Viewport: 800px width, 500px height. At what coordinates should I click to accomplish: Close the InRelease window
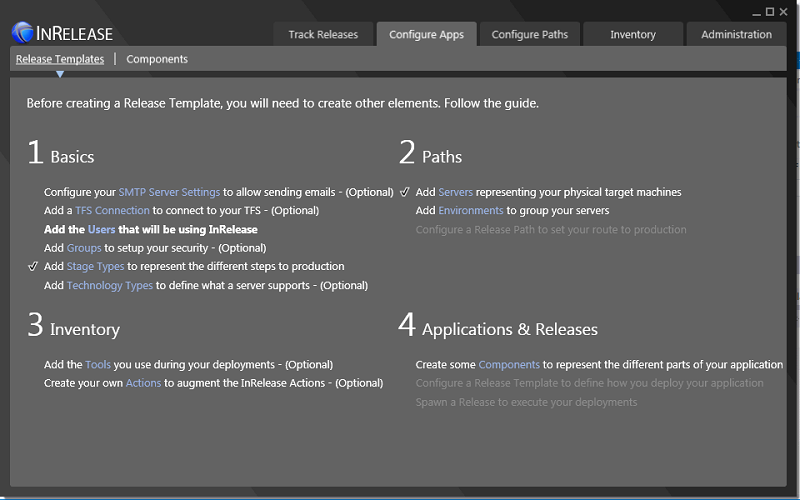coord(784,12)
